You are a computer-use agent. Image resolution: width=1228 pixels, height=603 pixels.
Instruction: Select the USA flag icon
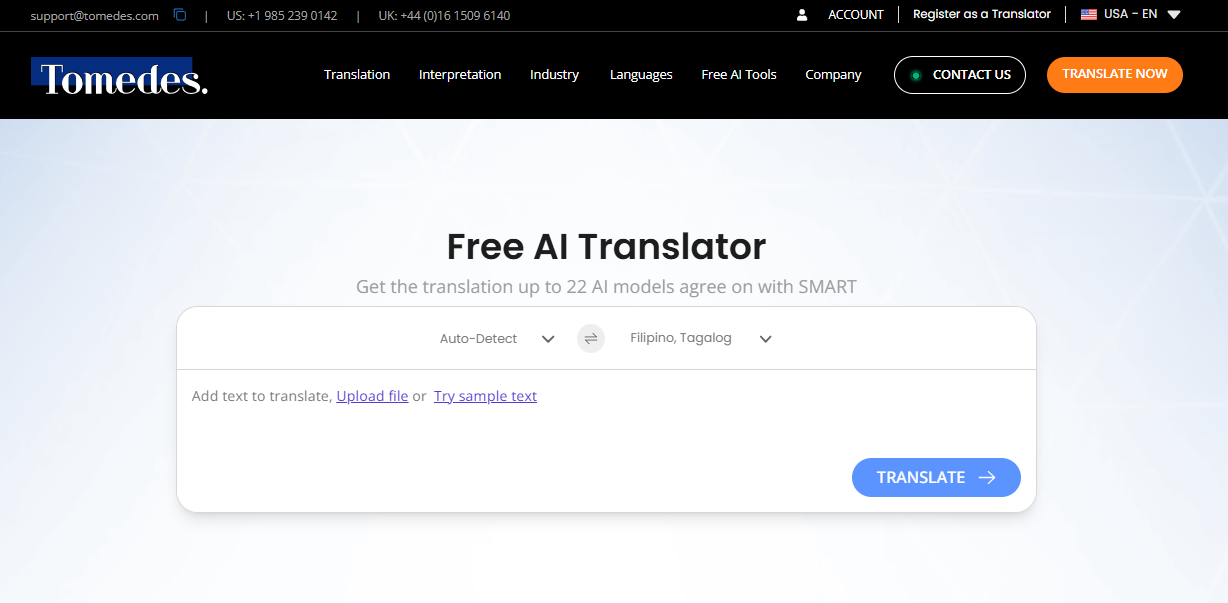(1089, 15)
